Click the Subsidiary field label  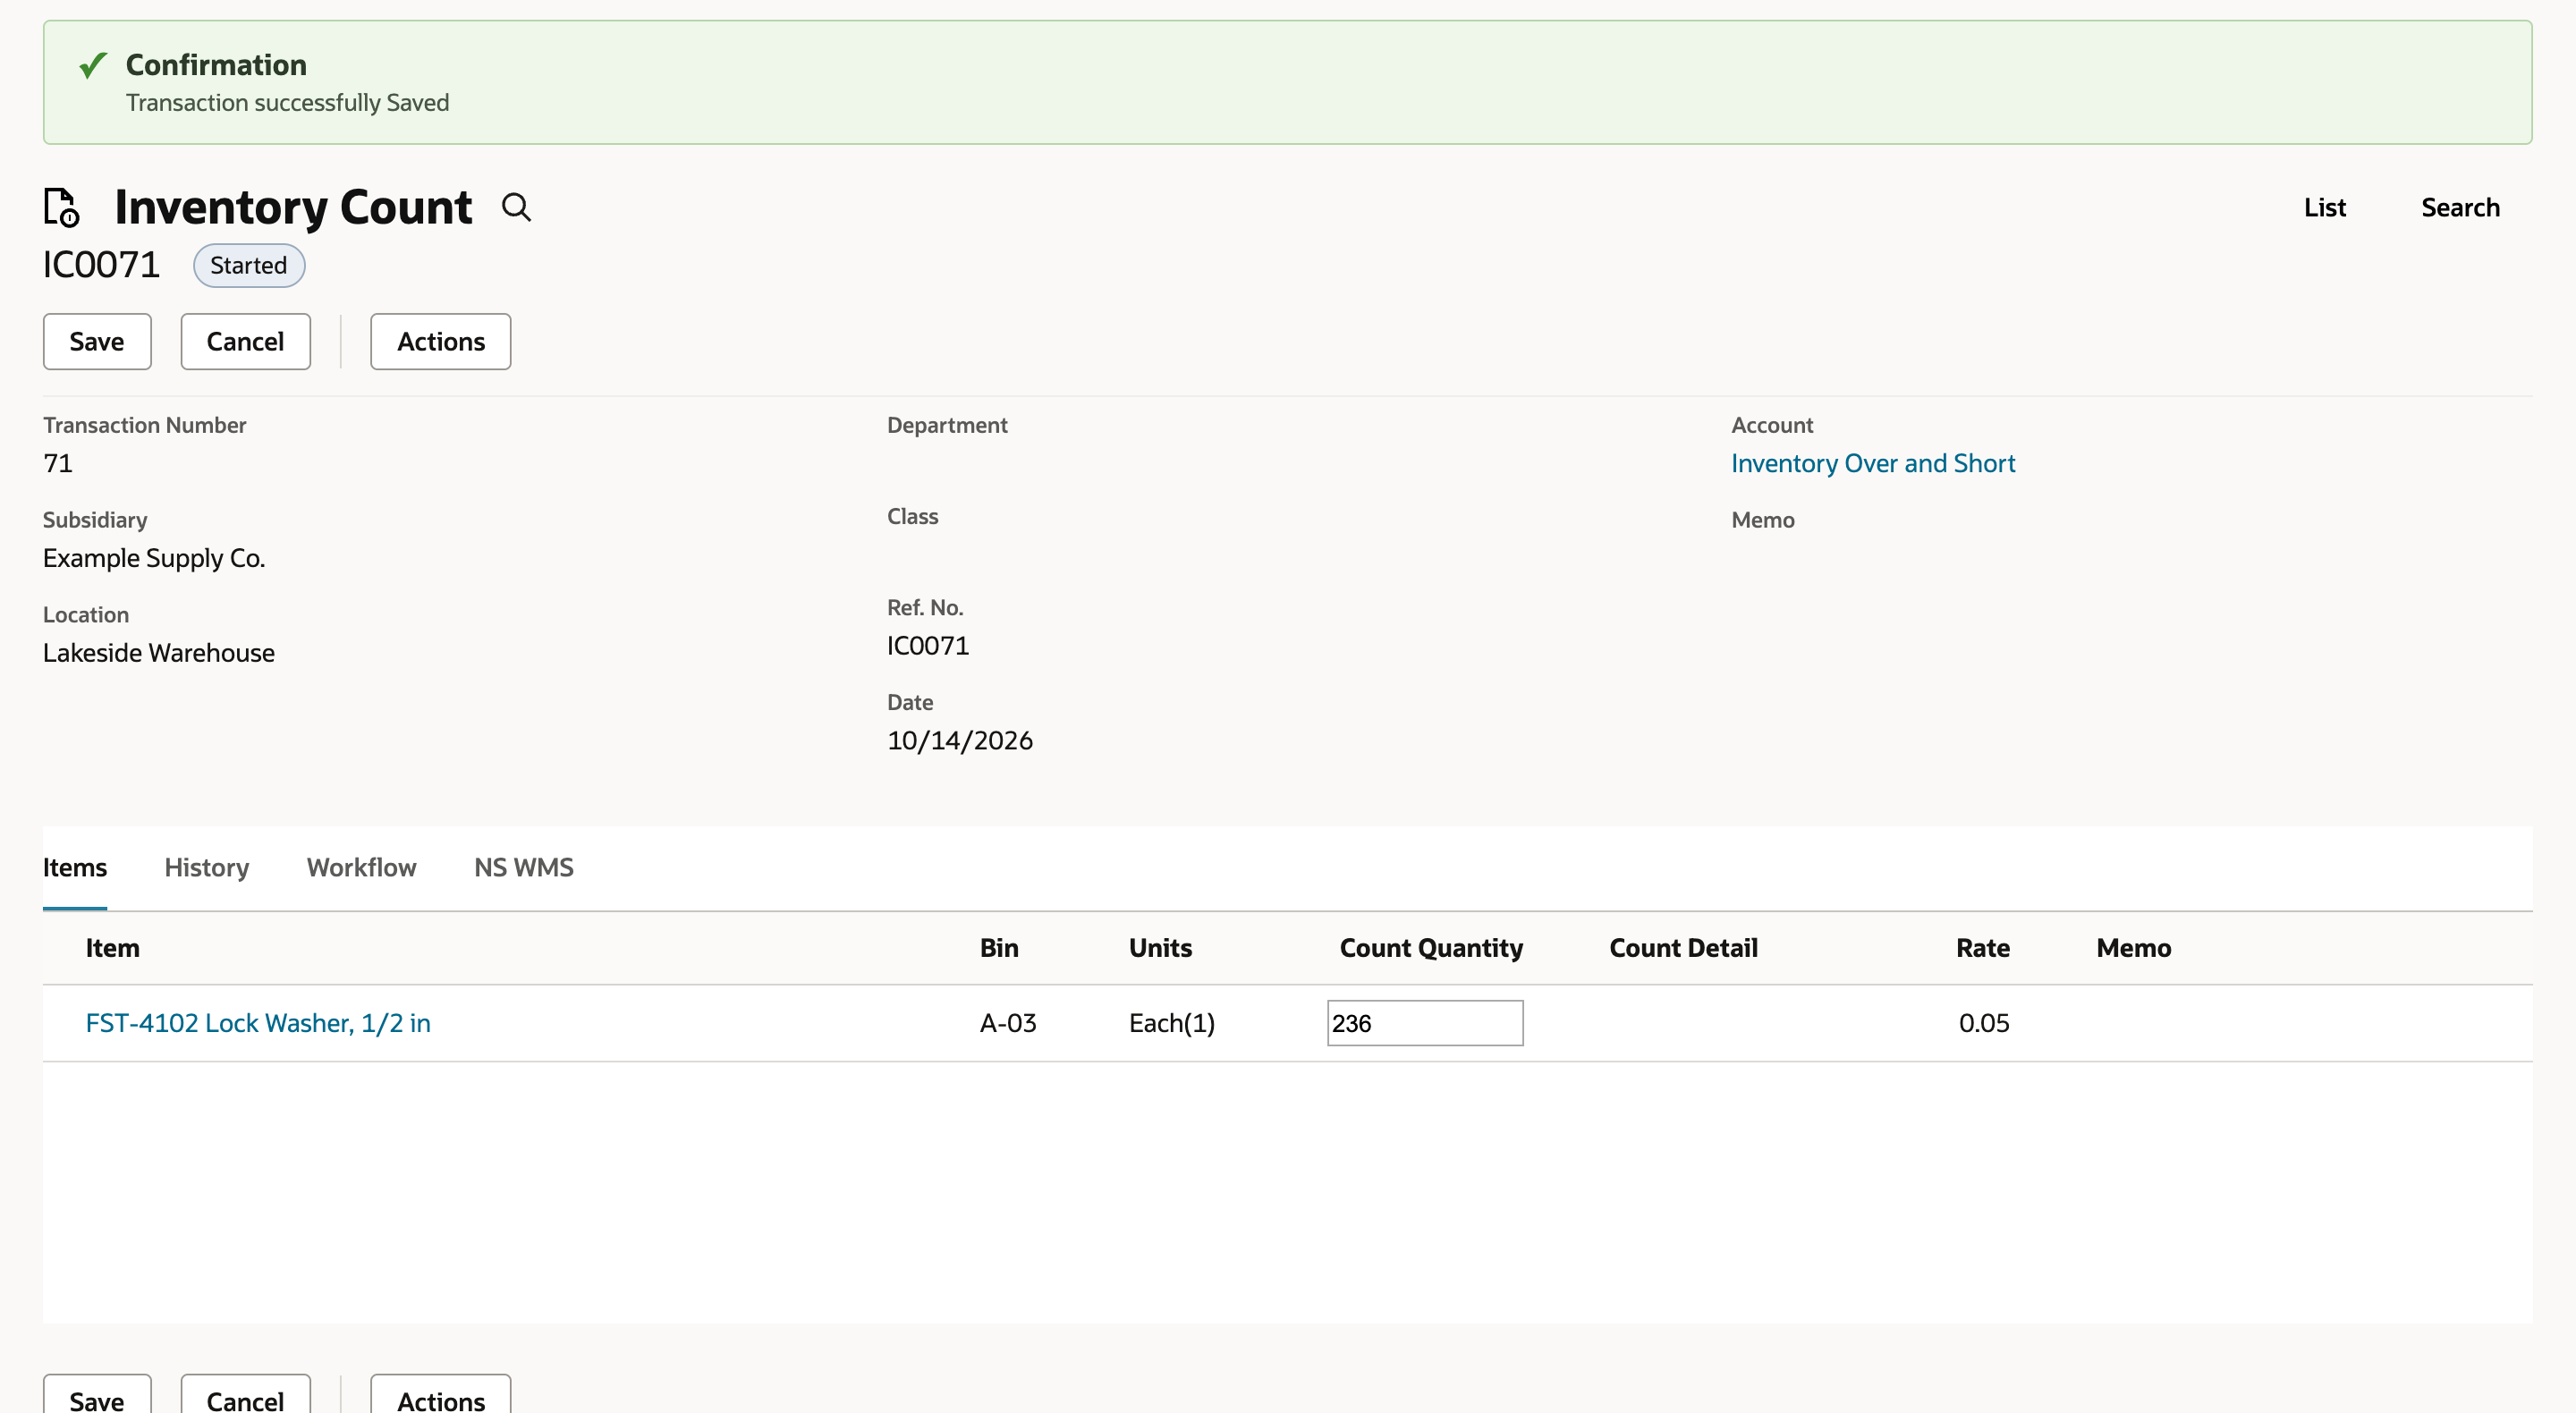[95, 520]
